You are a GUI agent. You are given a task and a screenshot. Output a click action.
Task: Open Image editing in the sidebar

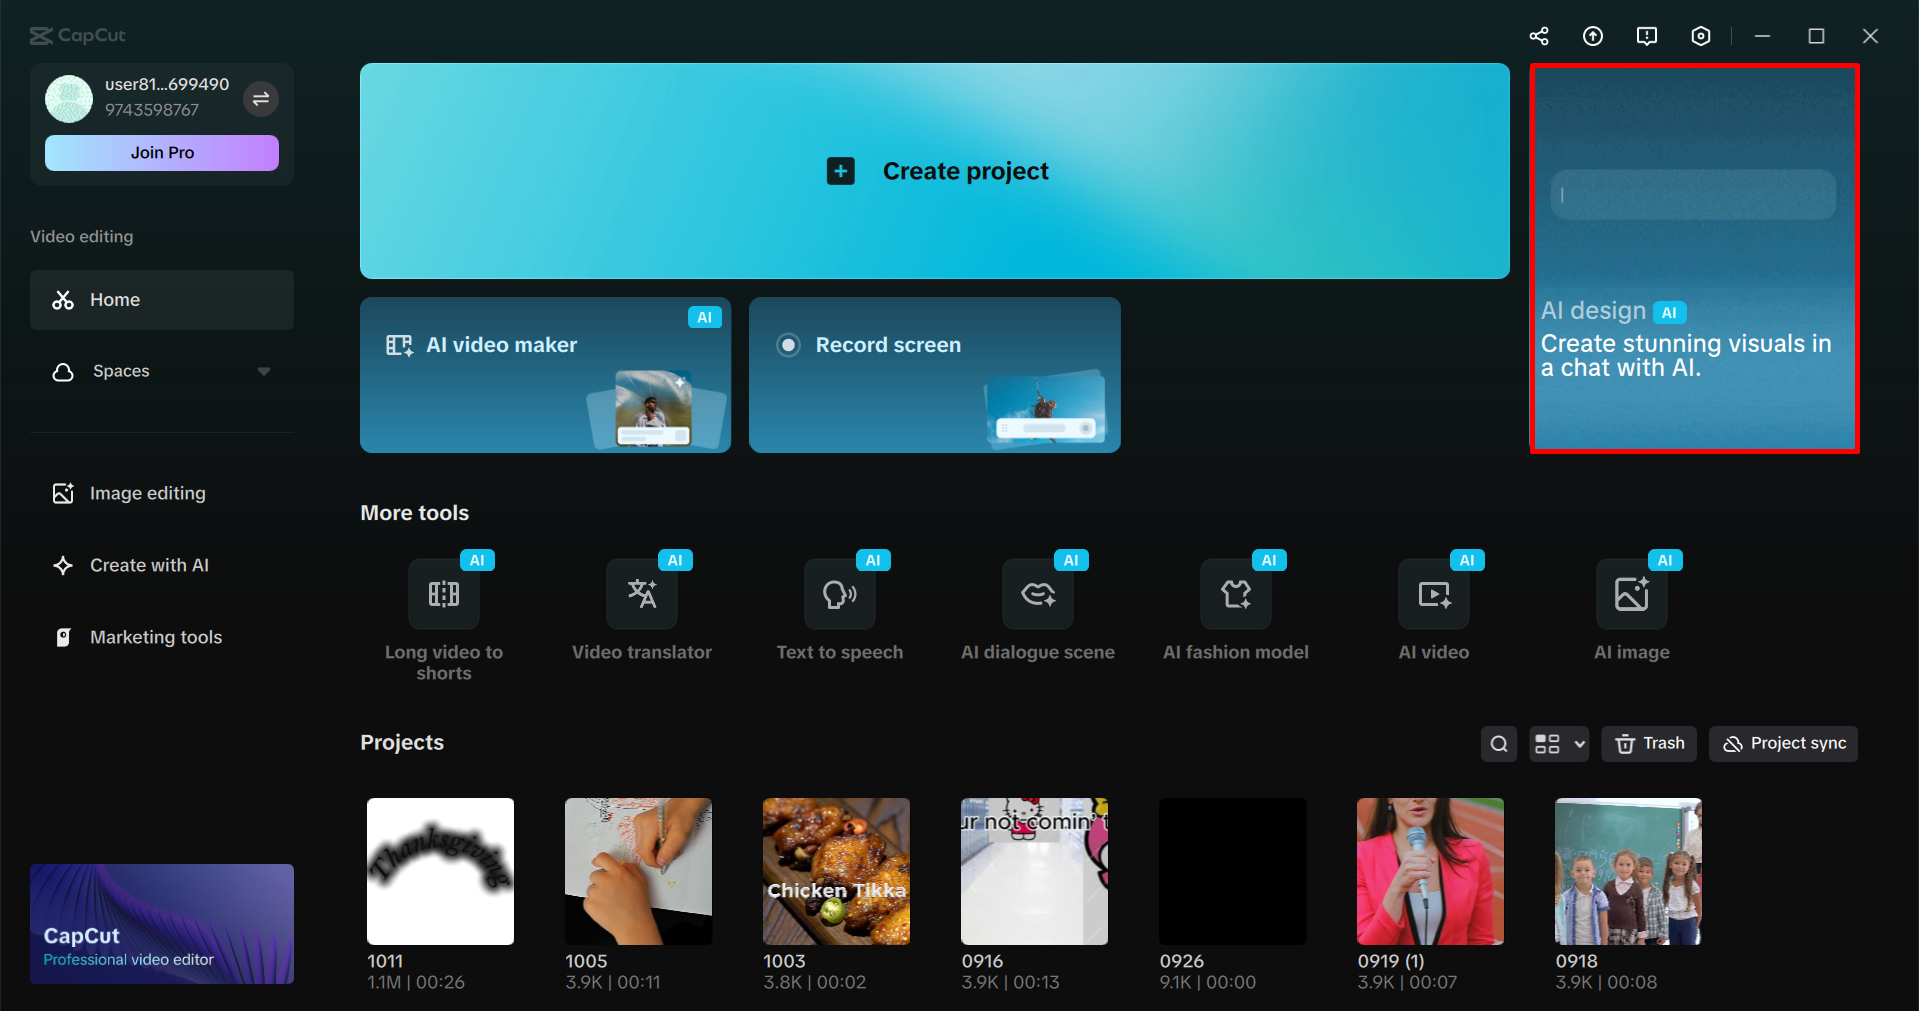162,493
